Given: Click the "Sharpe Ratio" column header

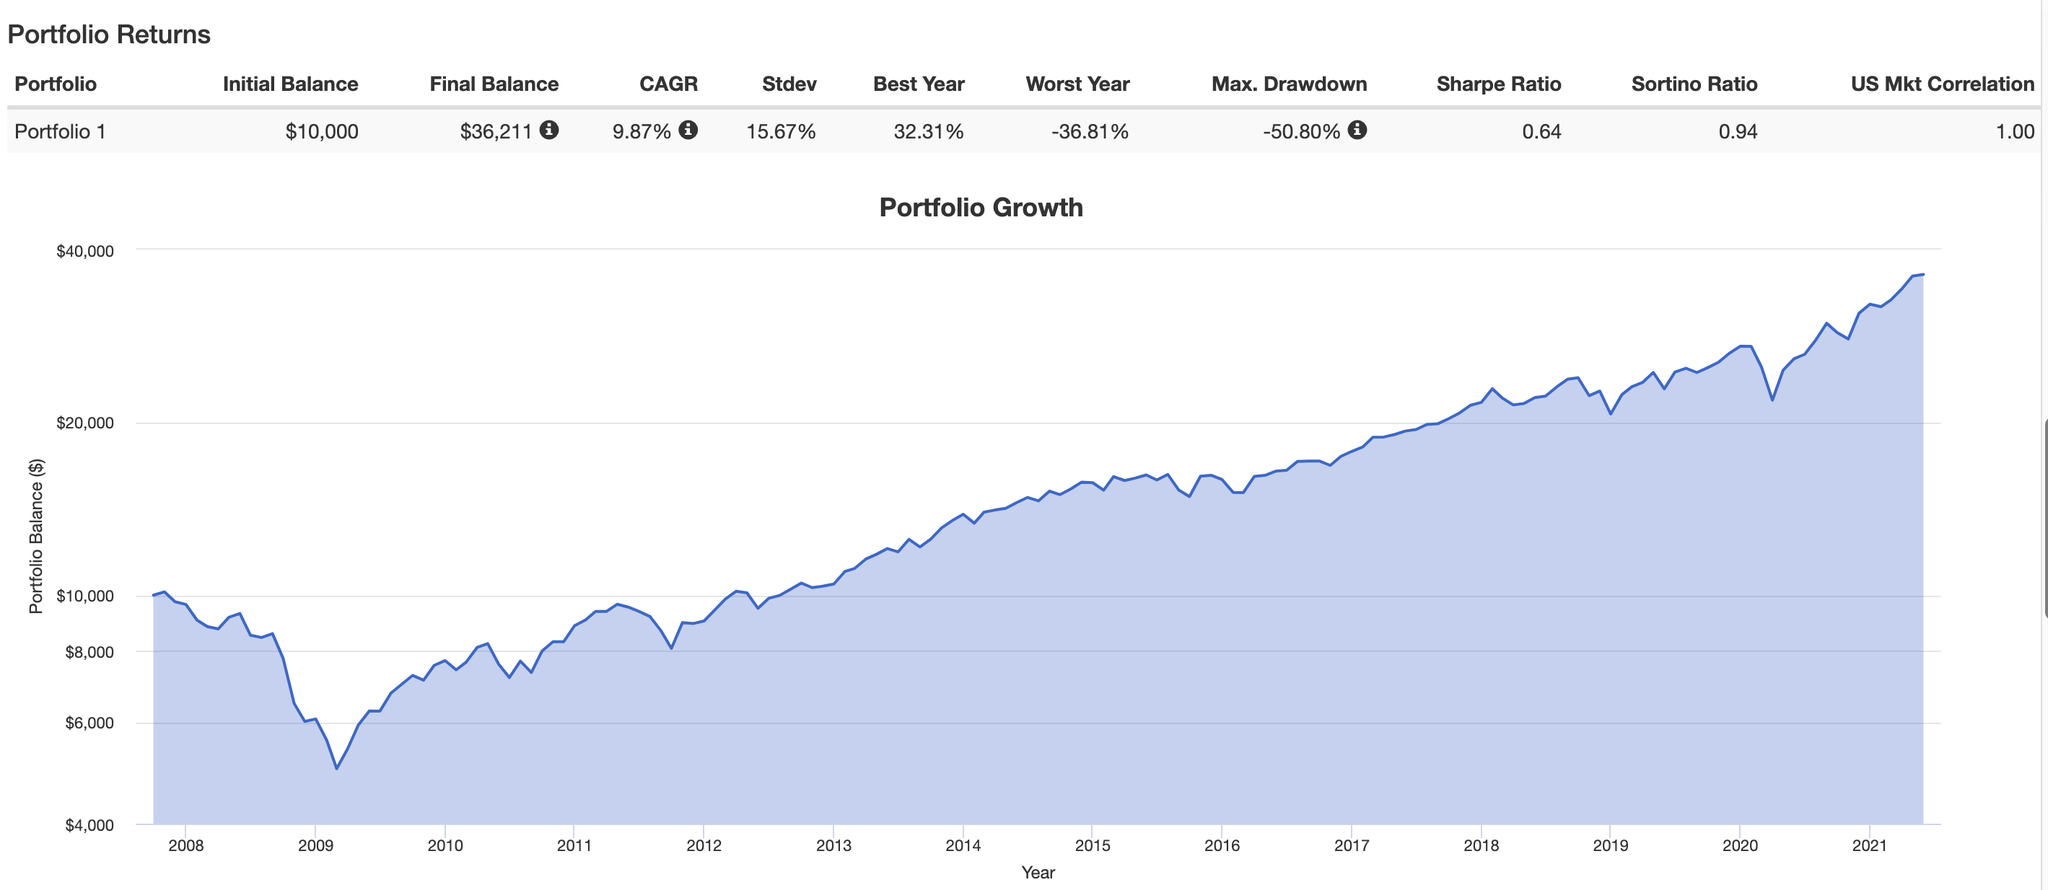Looking at the screenshot, I should (1499, 84).
